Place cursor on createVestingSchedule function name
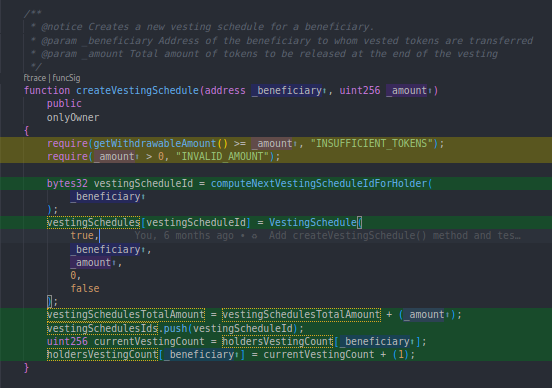The width and height of the screenshot is (552, 388). [x=137, y=90]
